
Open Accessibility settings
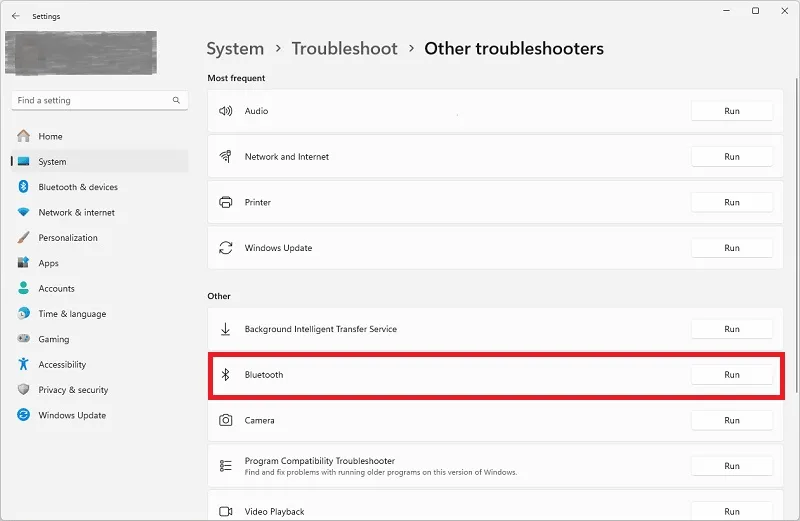99,364
